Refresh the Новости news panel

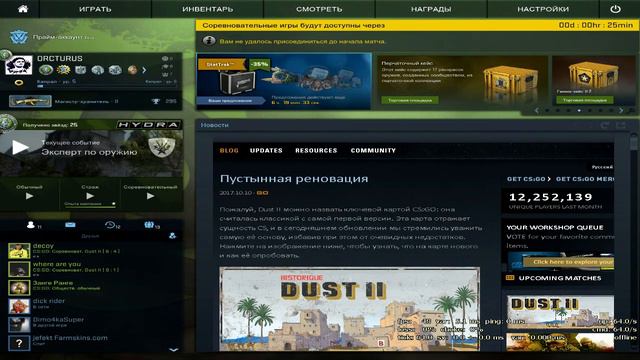[x=604, y=125]
